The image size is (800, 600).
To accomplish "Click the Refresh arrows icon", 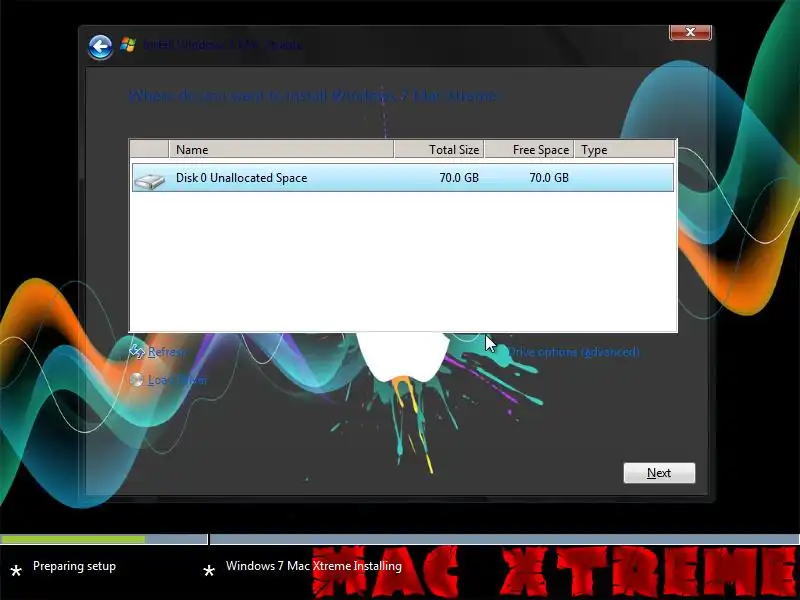I will pos(137,352).
